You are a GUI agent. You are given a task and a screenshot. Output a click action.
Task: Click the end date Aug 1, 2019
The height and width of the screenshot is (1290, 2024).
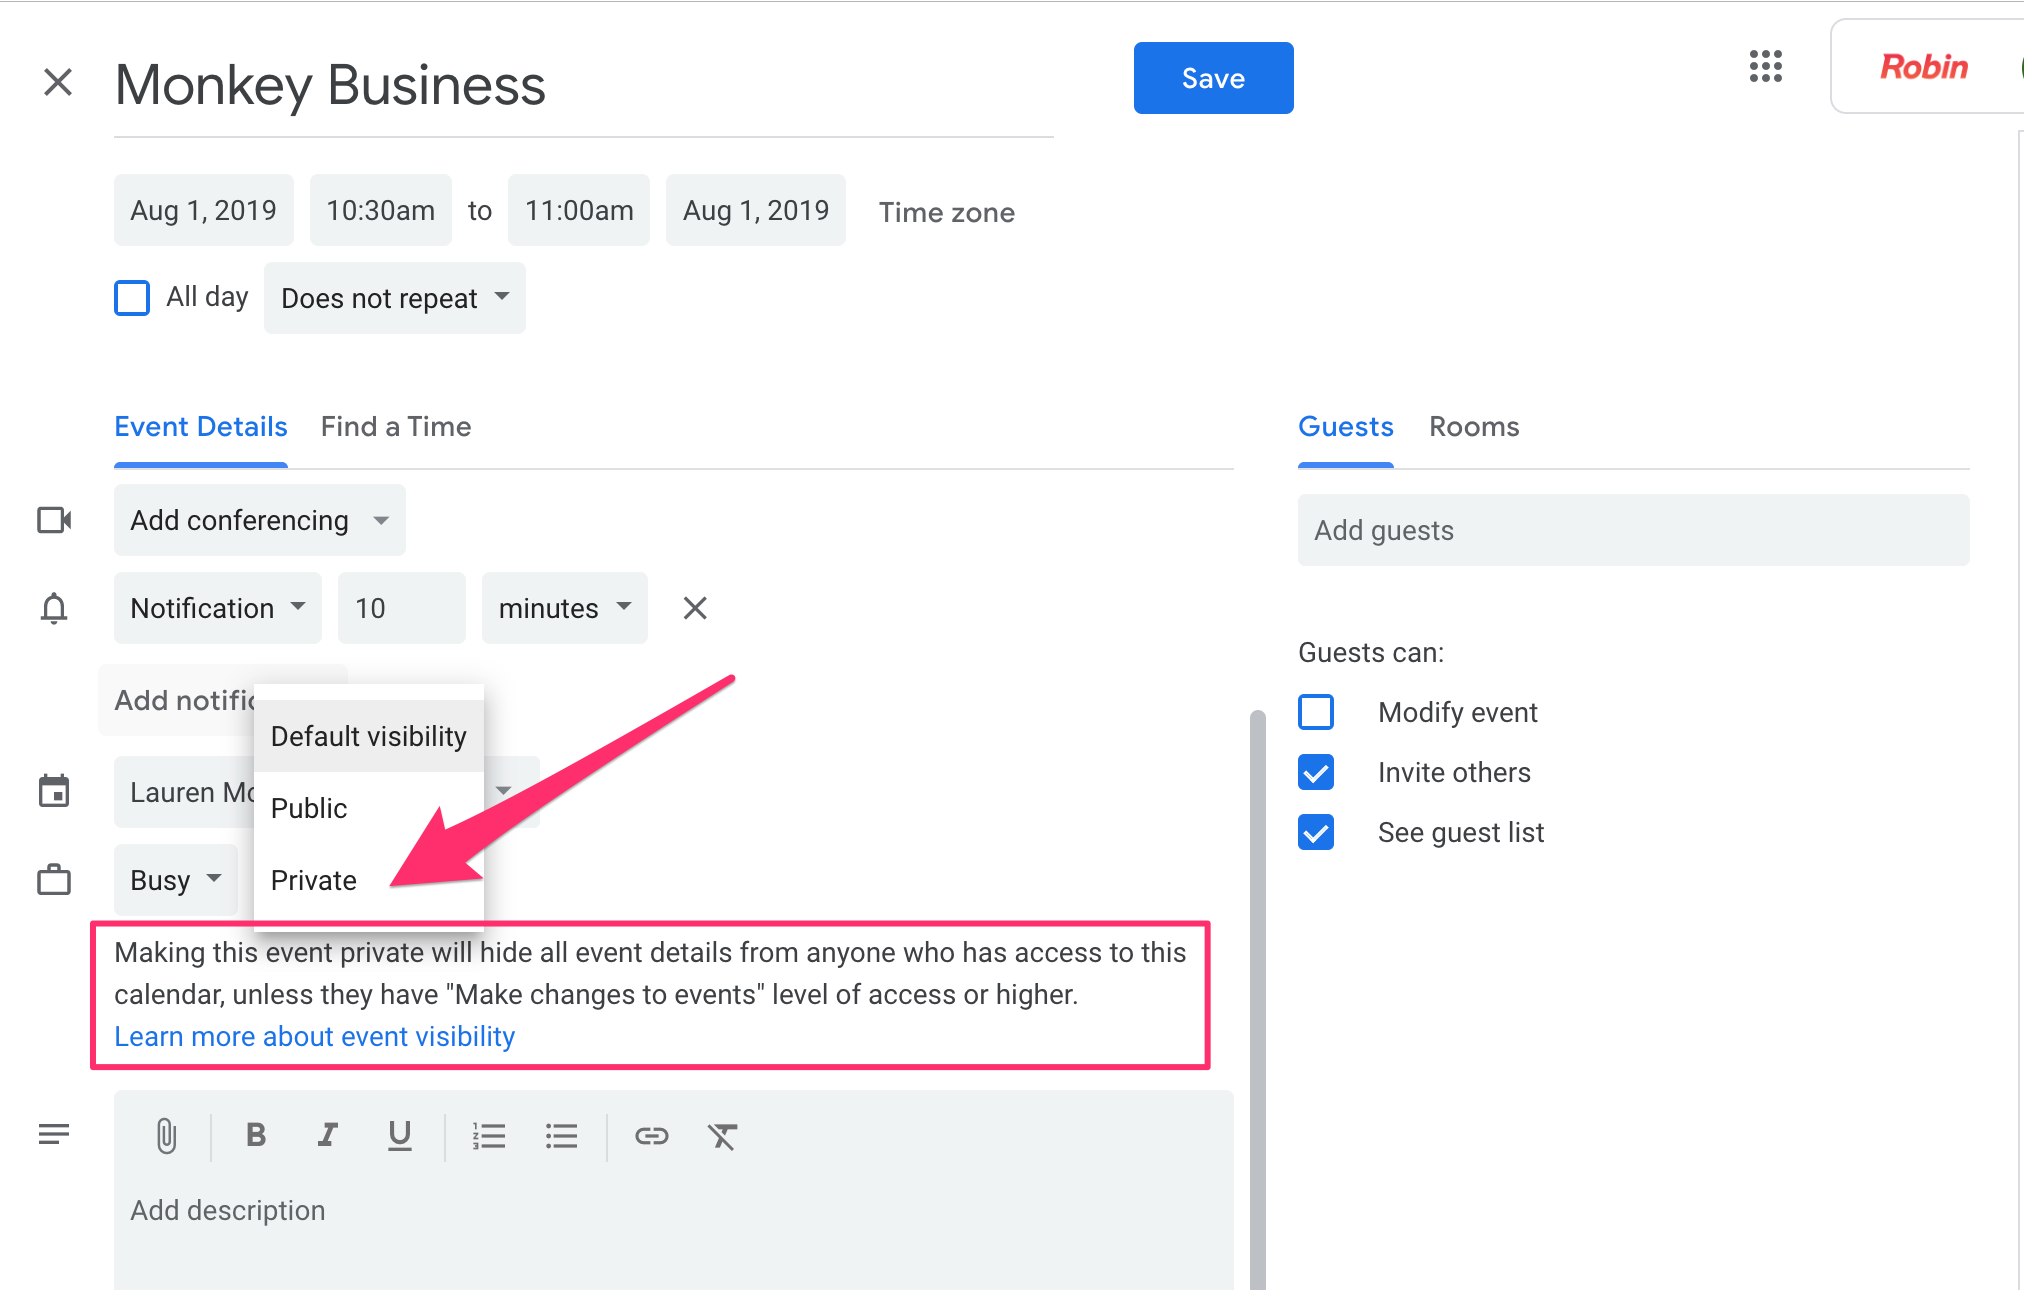point(756,210)
